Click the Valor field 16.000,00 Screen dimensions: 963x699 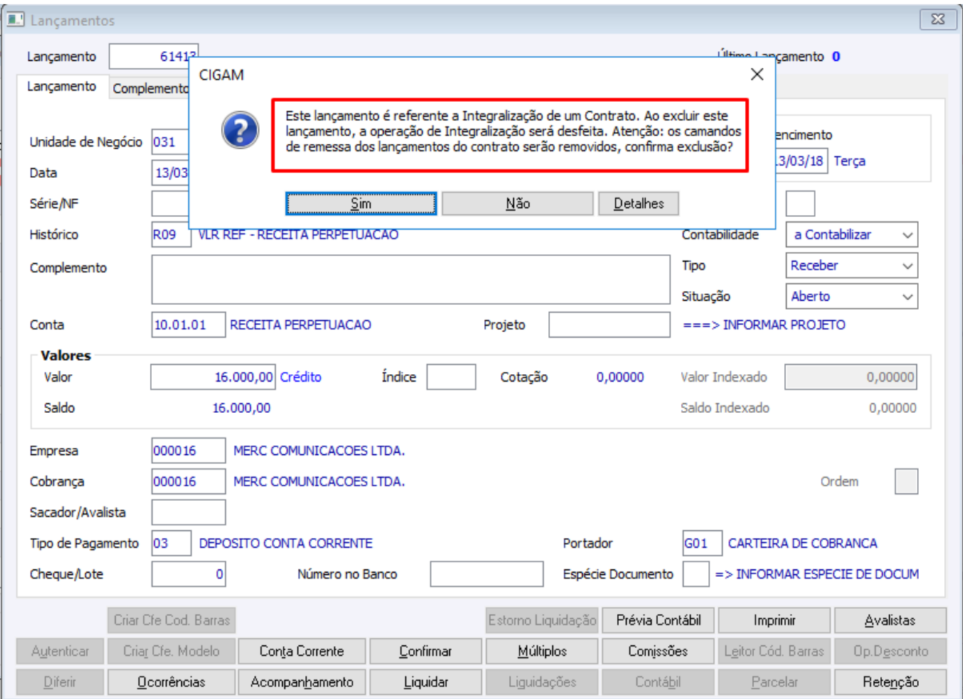tap(212, 377)
